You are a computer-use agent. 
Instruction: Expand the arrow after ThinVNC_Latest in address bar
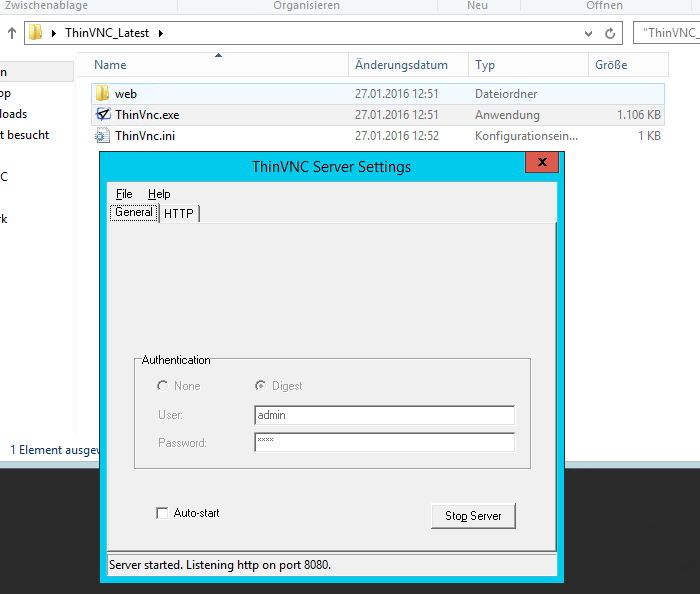pos(161,33)
